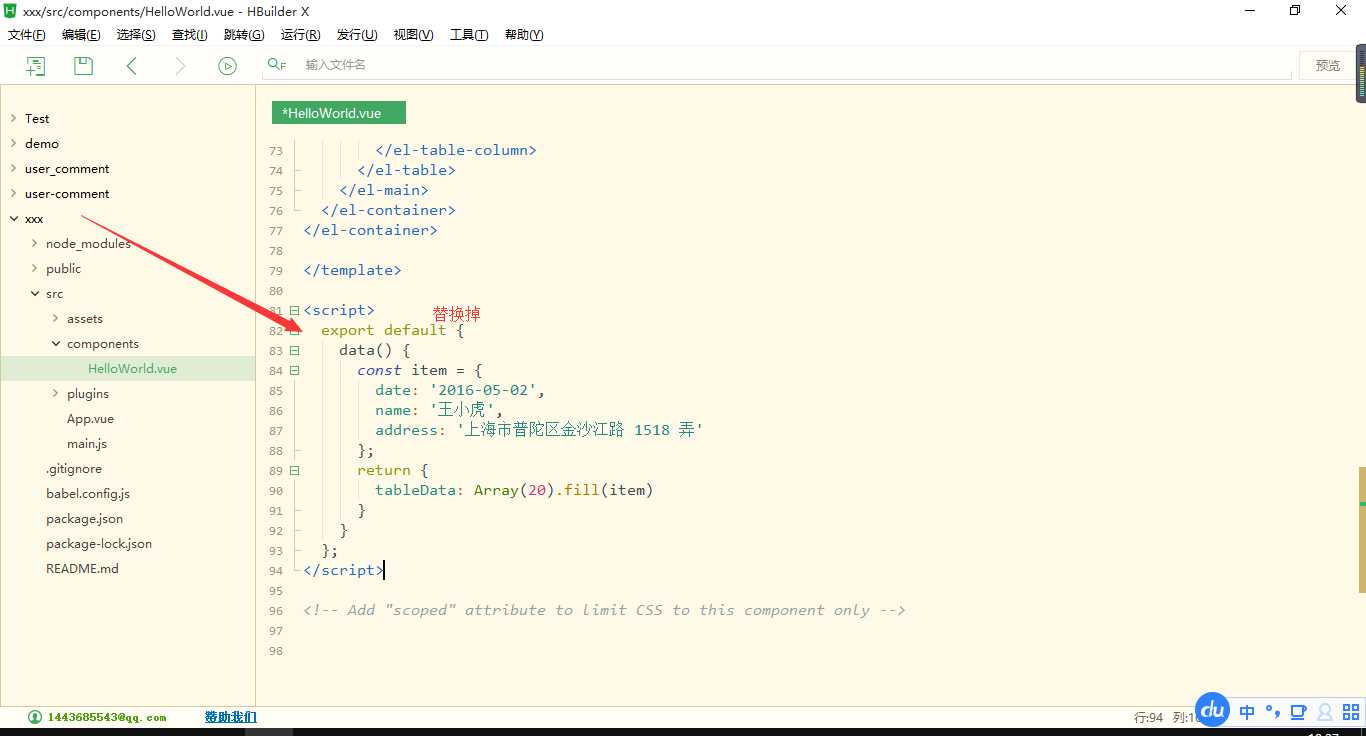Click the '2016-05-02' date string

pyautogui.click(x=483, y=390)
